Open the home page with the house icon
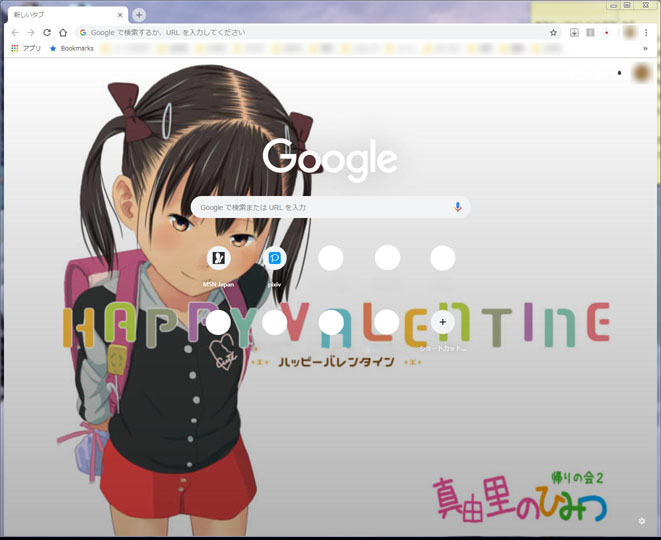Viewport: 661px width, 540px height. coord(63,32)
